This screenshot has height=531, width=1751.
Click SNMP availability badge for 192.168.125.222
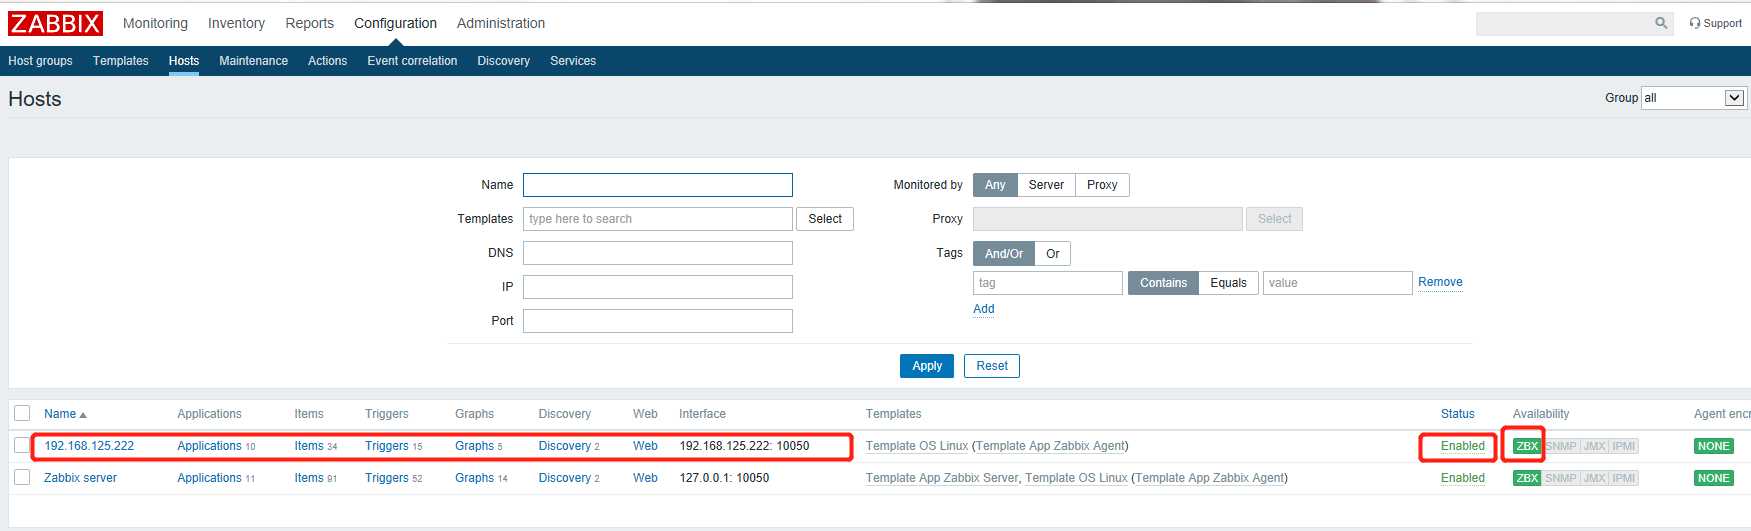coord(1561,446)
